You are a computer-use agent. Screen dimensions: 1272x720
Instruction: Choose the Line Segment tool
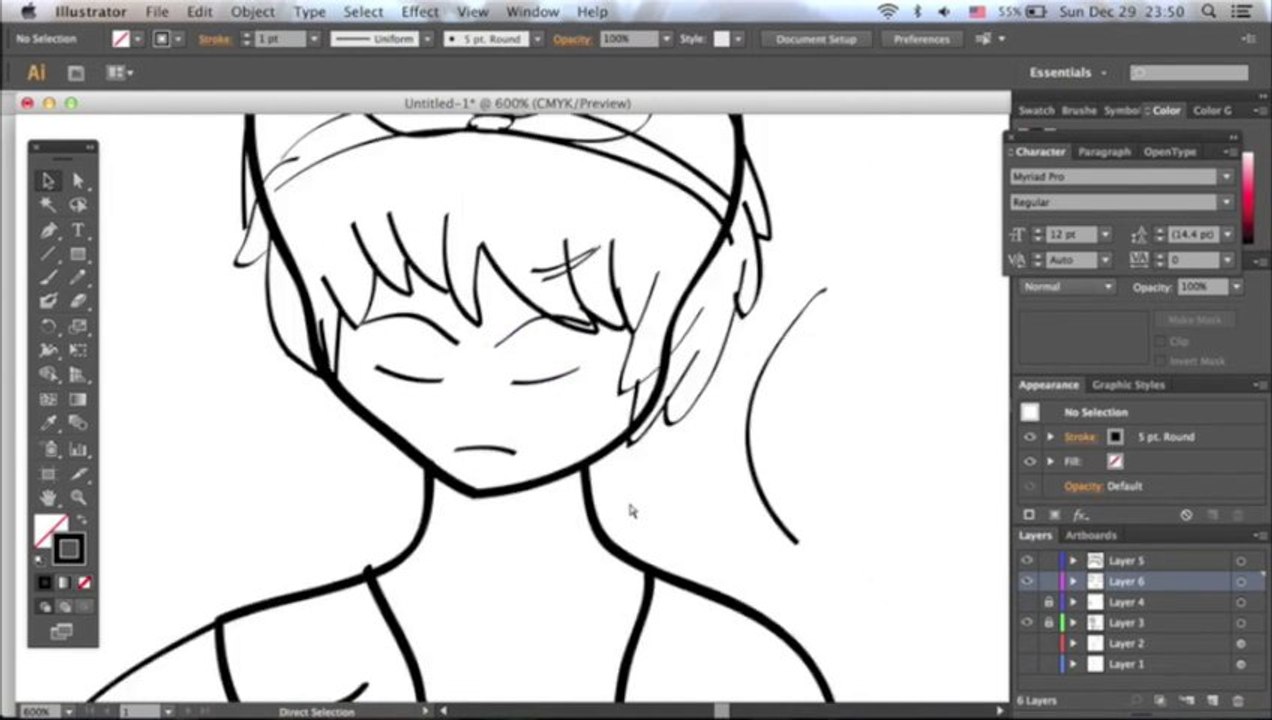[47, 254]
